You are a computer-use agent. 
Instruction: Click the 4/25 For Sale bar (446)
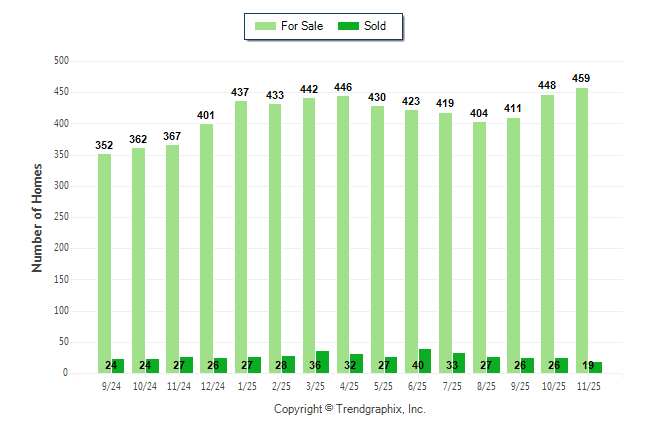(343, 234)
